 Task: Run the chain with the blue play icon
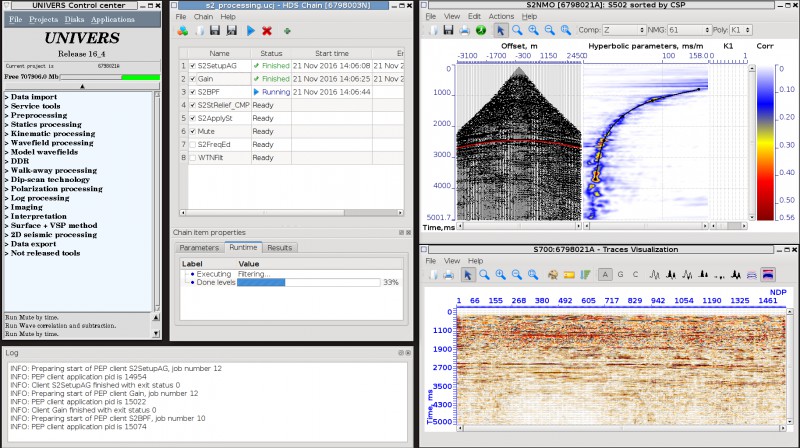click(251, 31)
